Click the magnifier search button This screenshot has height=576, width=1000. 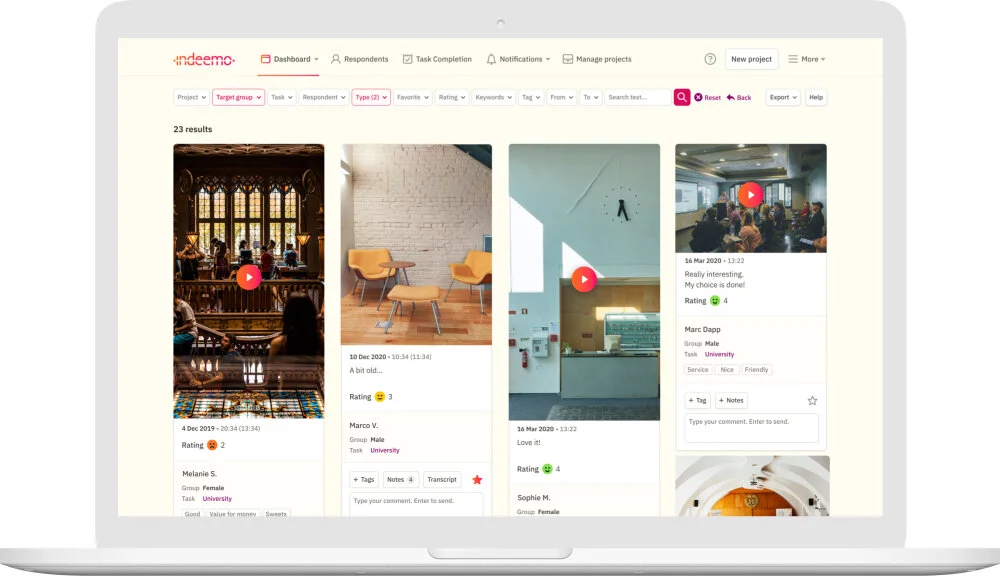[682, 98]
